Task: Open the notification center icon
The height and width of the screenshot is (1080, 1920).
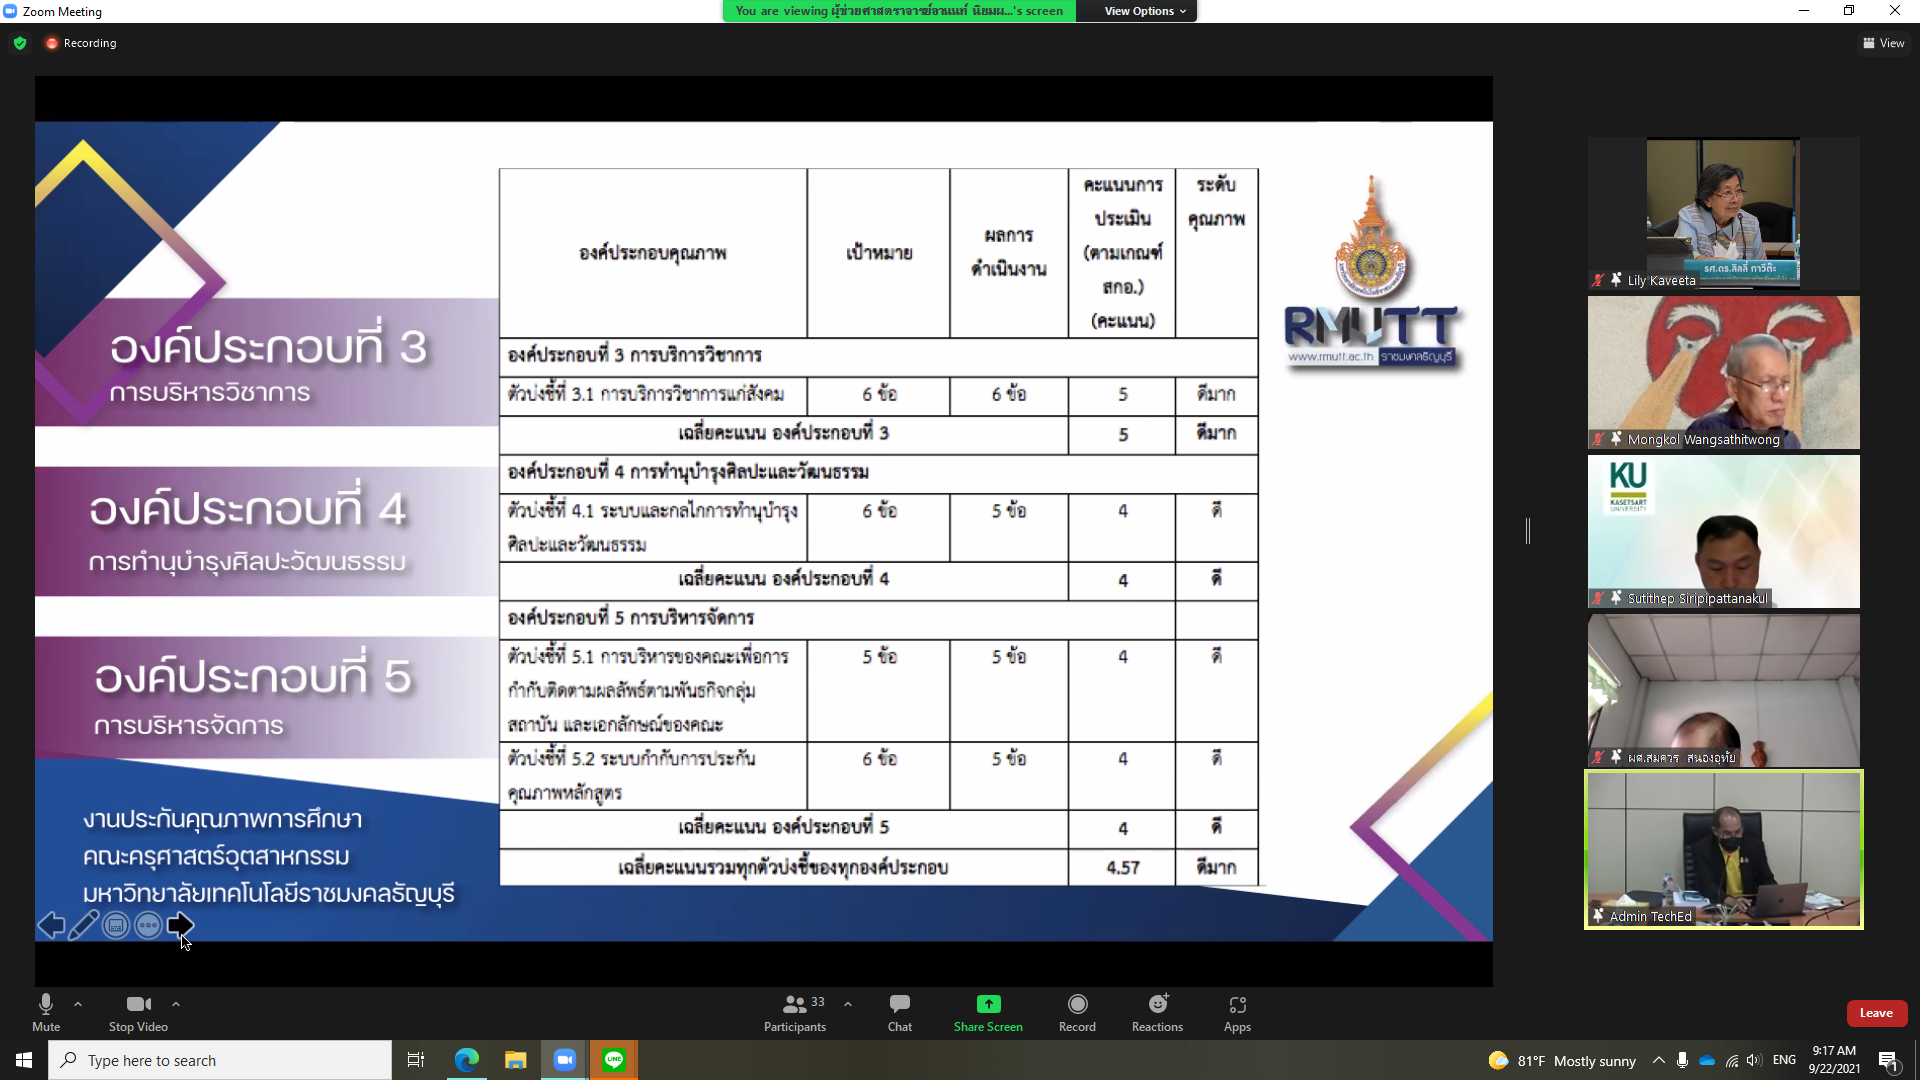Action: tap(1888, 1060)
